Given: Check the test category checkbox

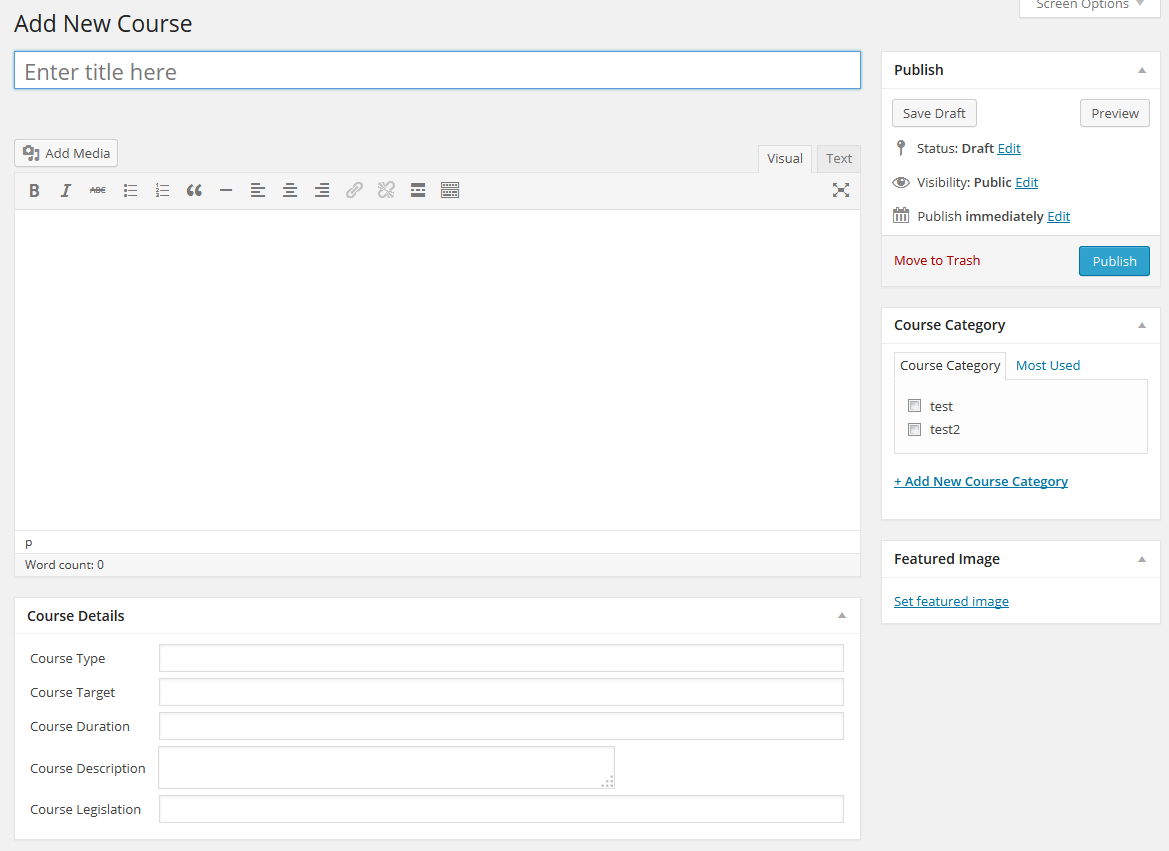Looking at the screenshot, I should 914,406.
